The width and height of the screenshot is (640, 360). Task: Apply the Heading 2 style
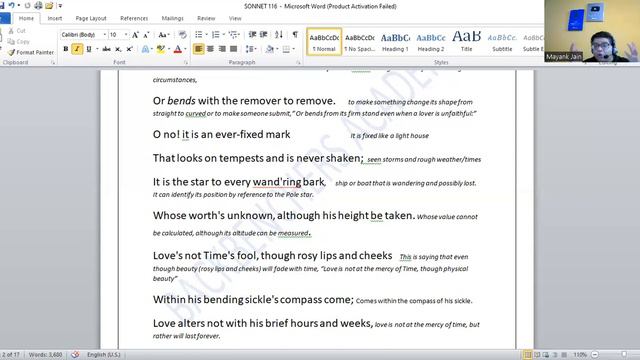[x=431, y=42]
